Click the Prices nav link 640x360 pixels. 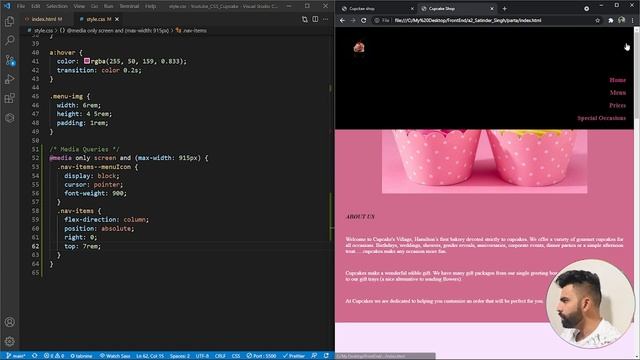coord(618,105)
